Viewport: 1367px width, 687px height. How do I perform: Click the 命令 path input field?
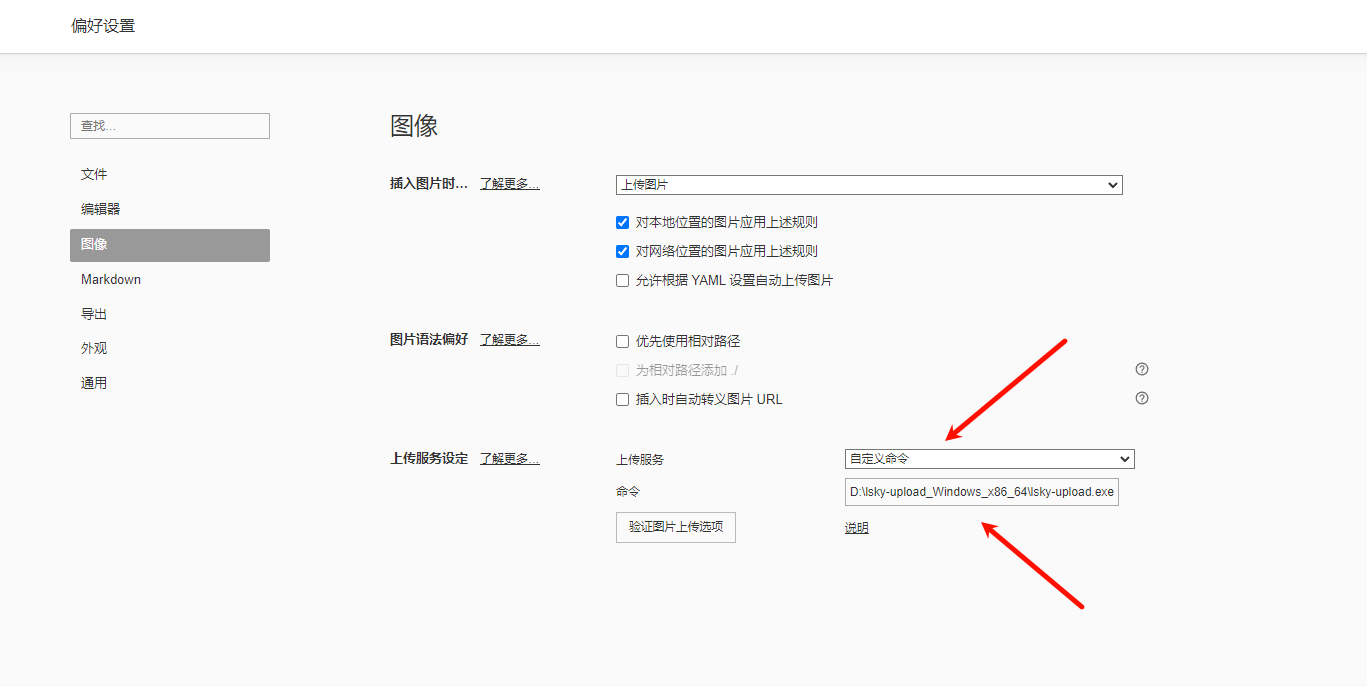tap(981, 492)
